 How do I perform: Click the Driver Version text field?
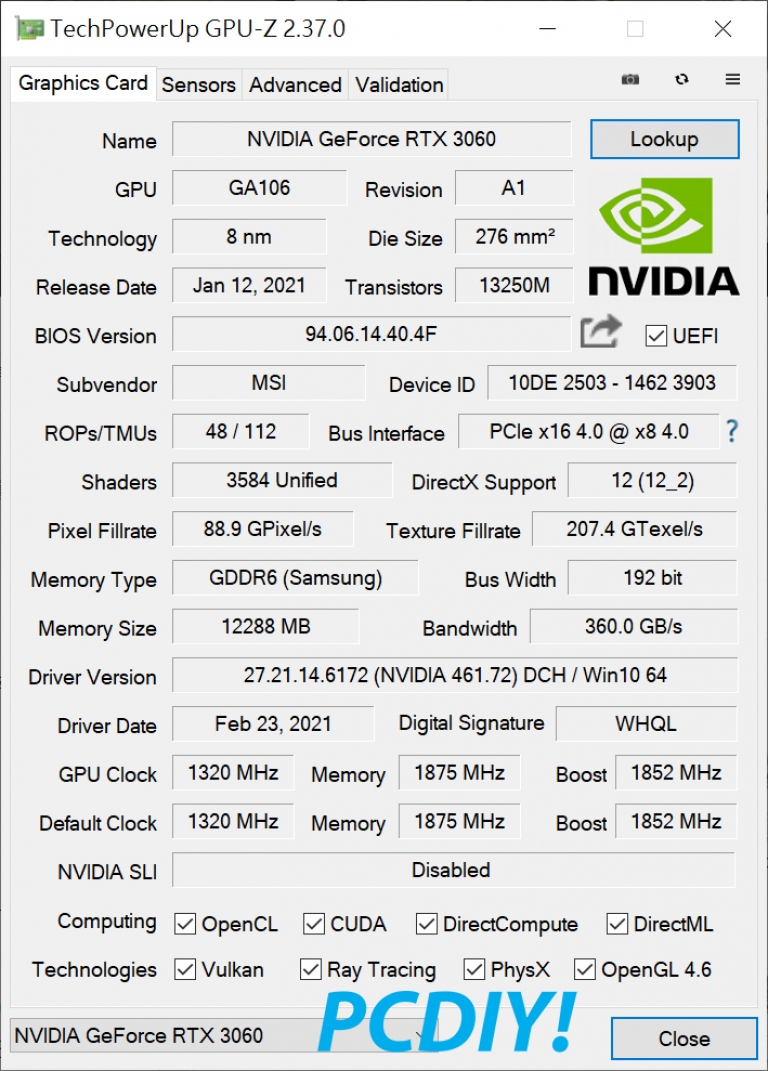(x=455, y=676)
